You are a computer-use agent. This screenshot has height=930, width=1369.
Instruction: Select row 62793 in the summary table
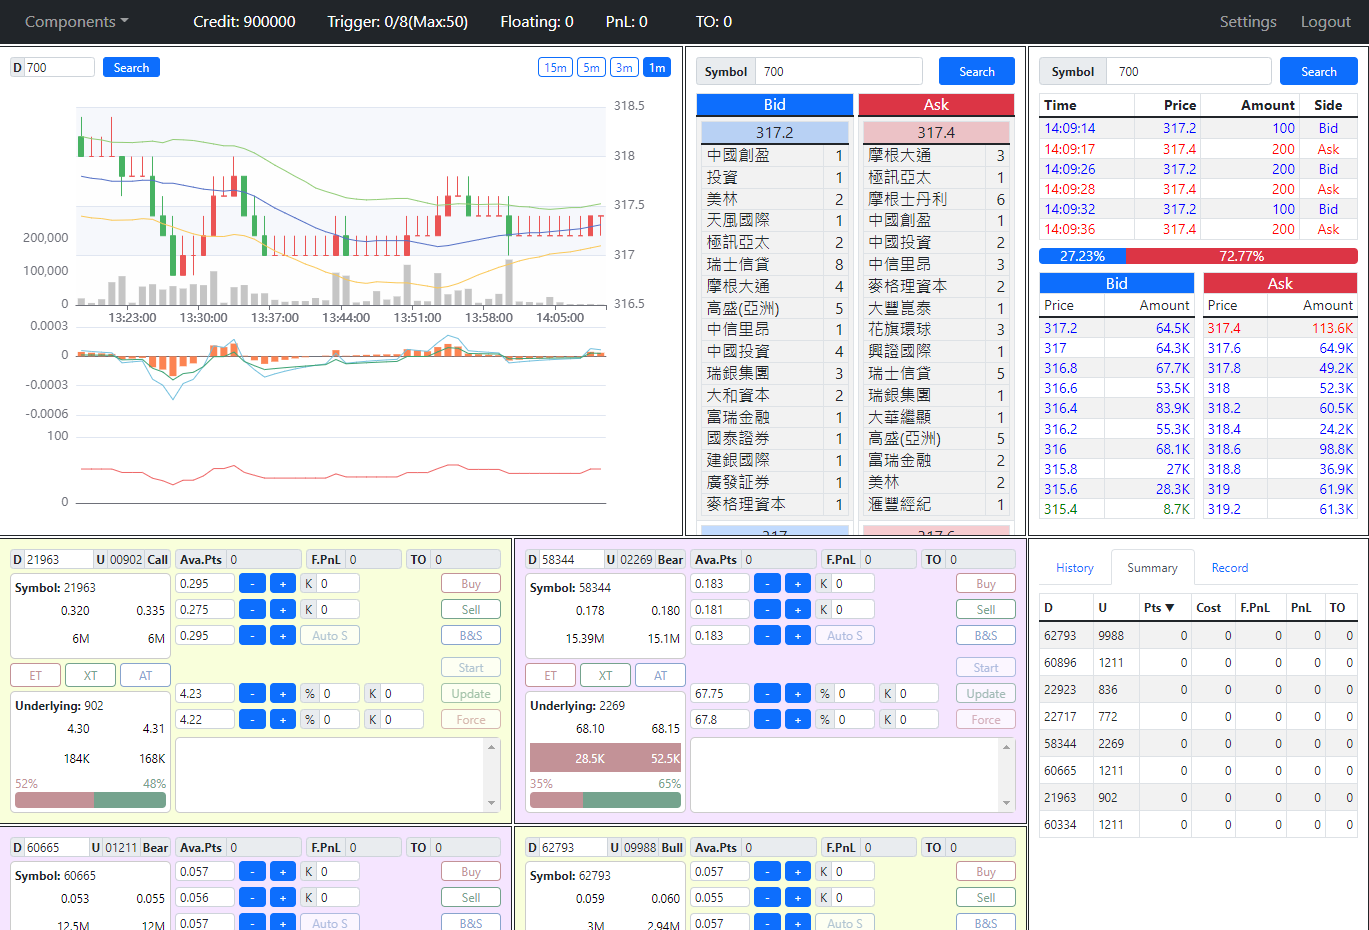(1198, 636)
